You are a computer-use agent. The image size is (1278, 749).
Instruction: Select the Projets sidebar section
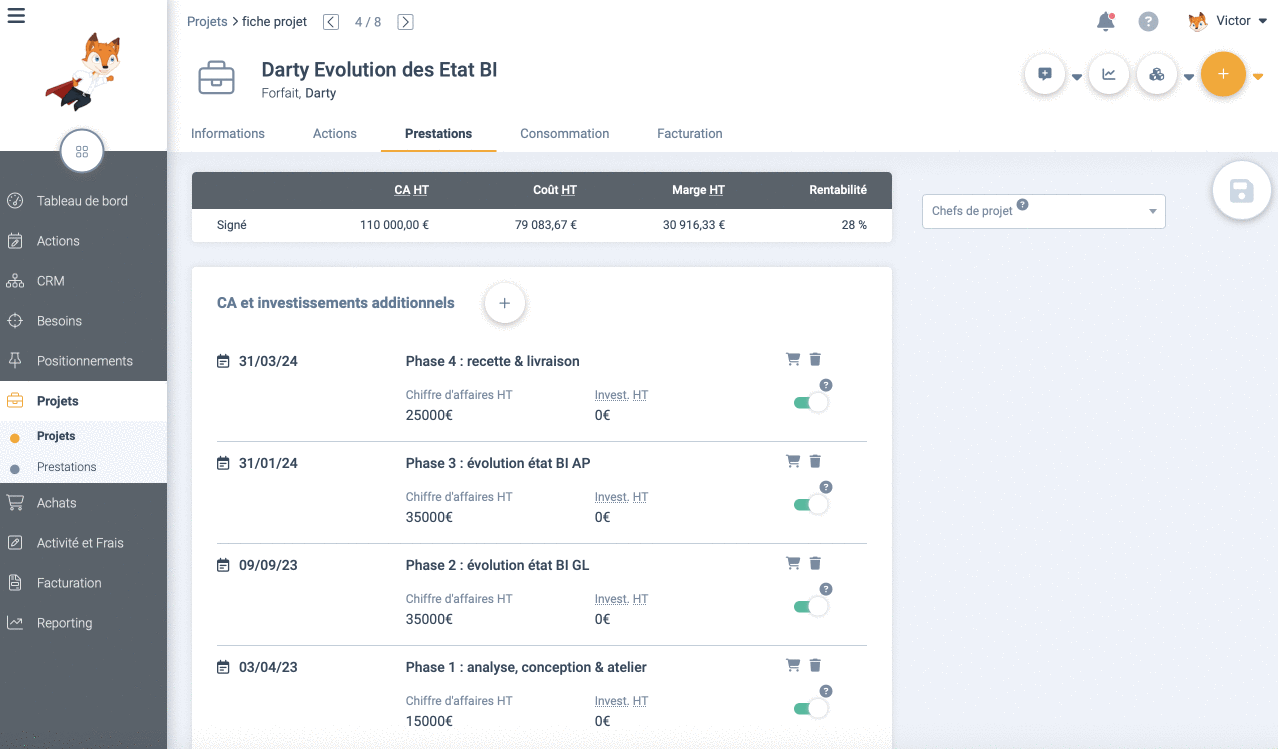pyautogui.click(x=83, y=401)
